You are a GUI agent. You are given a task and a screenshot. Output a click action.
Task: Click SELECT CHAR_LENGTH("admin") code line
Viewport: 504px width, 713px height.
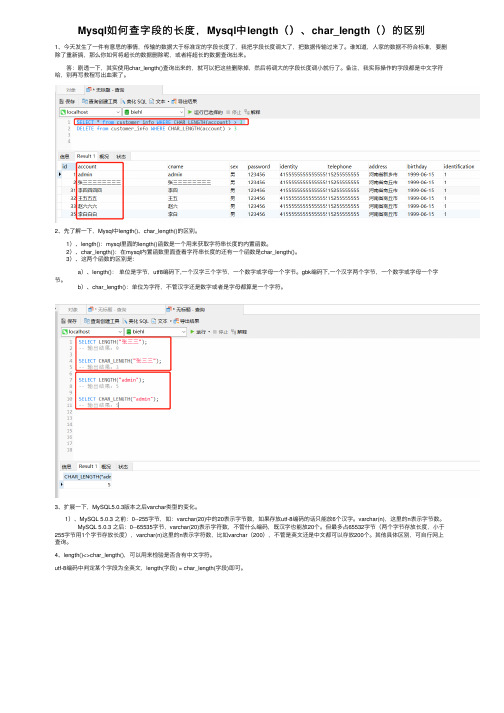click(118, 399)
